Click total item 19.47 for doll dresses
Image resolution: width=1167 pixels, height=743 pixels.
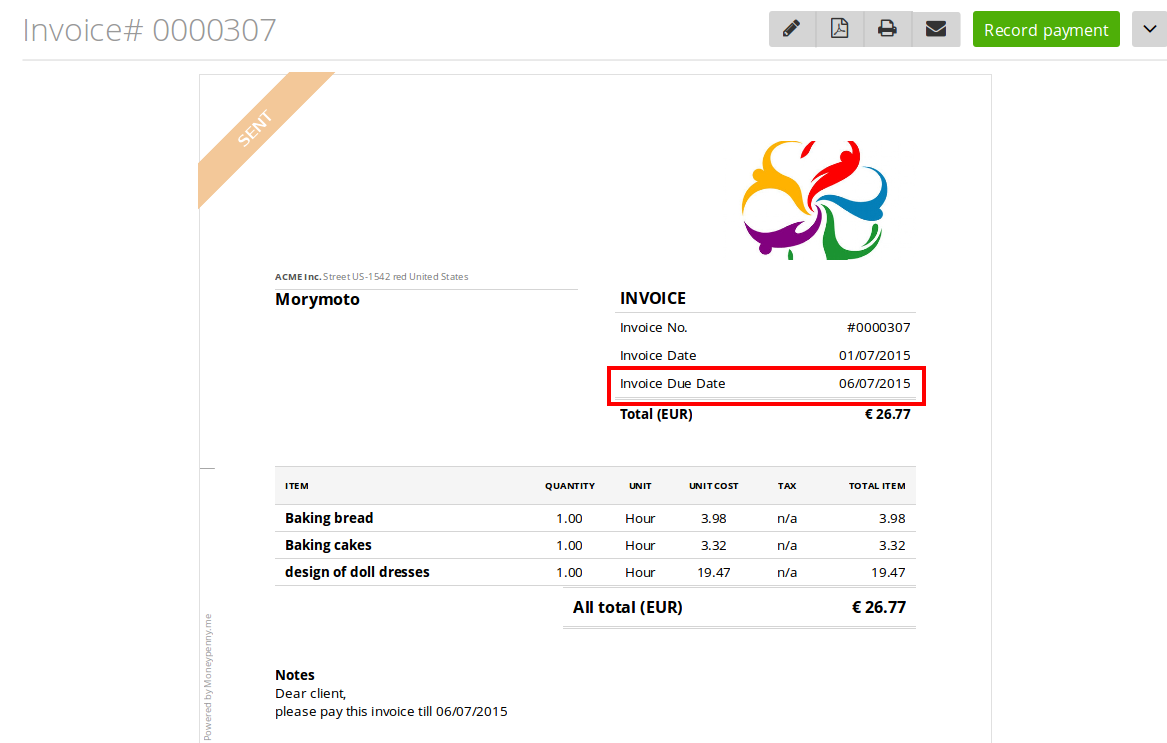(888, 573)
